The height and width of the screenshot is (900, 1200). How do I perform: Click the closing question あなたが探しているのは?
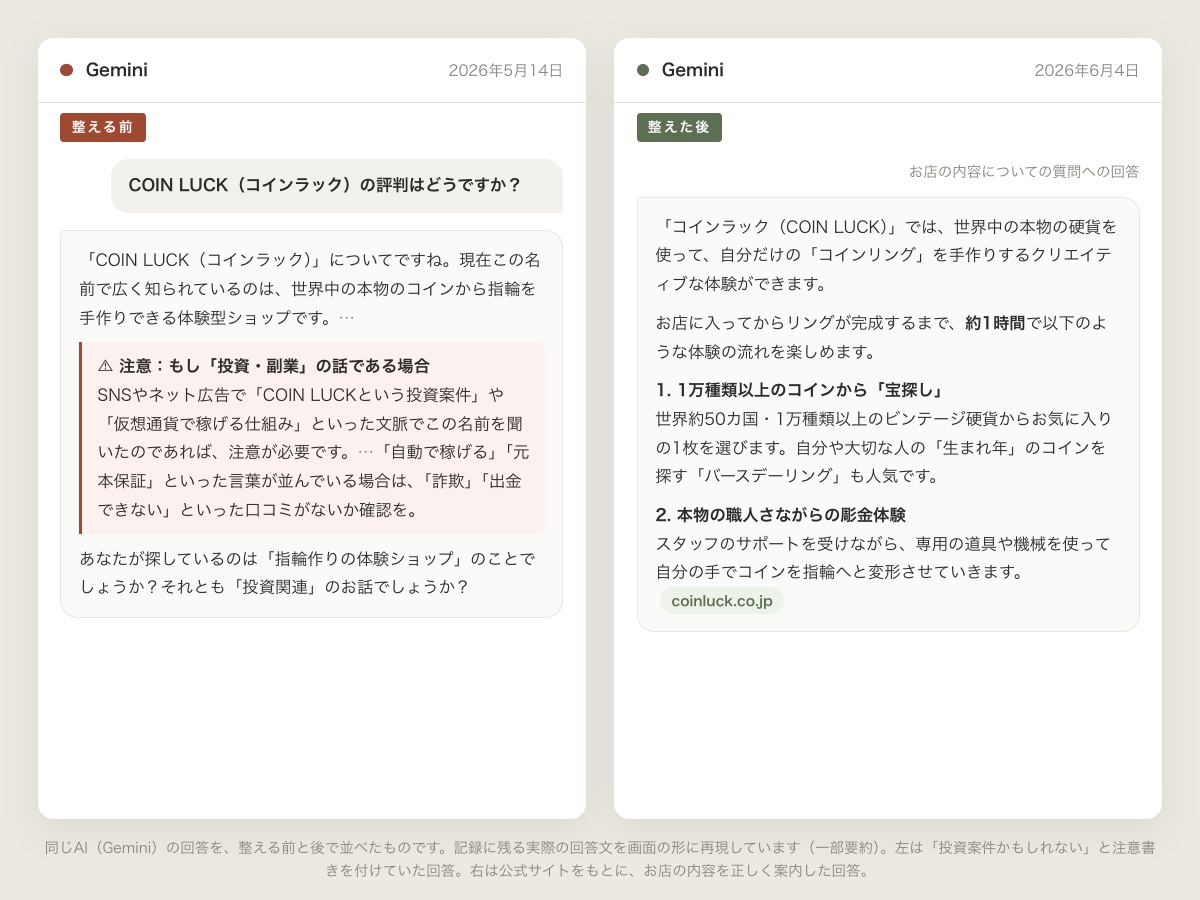pyautogui.click(x=310, y=572)
